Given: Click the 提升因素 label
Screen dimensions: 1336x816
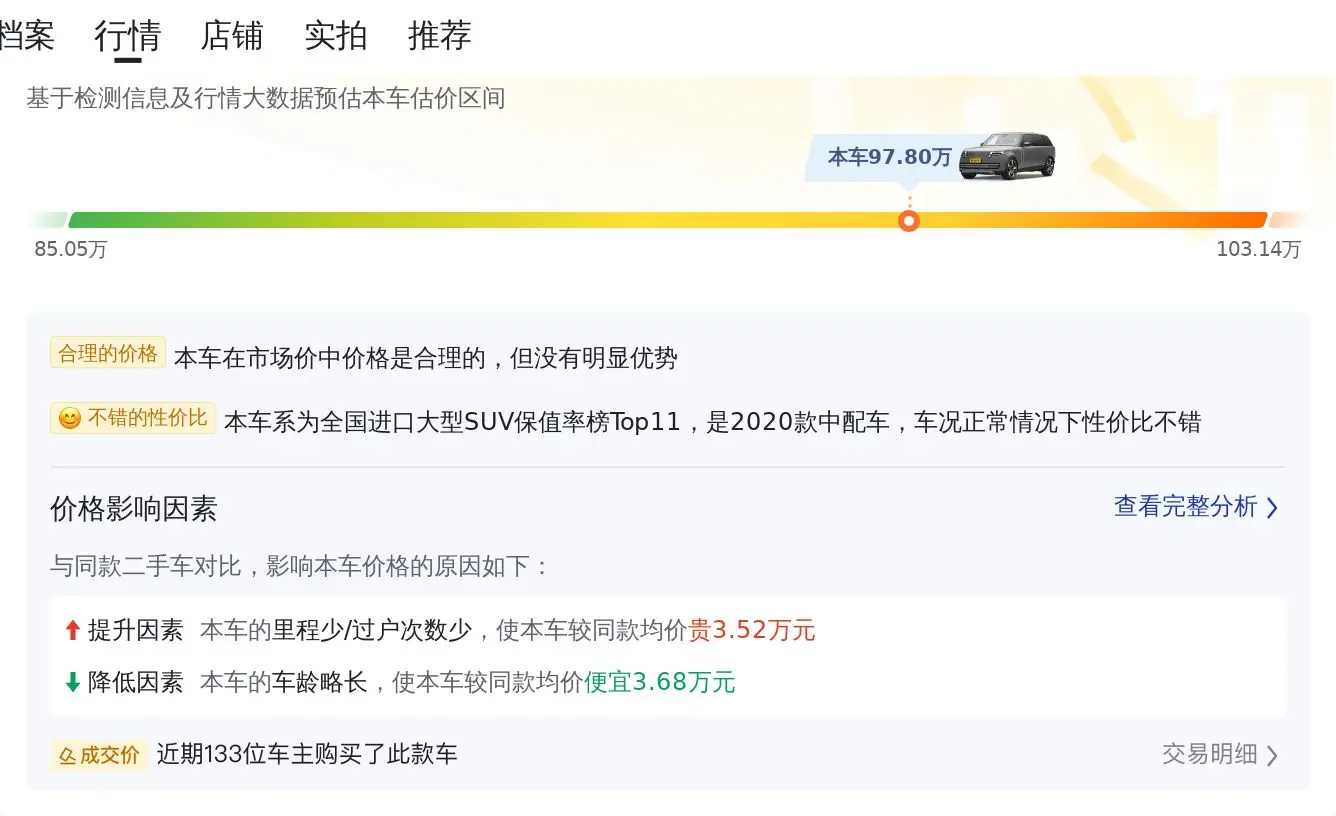Looking at the screenshot, I should point(136,631).
